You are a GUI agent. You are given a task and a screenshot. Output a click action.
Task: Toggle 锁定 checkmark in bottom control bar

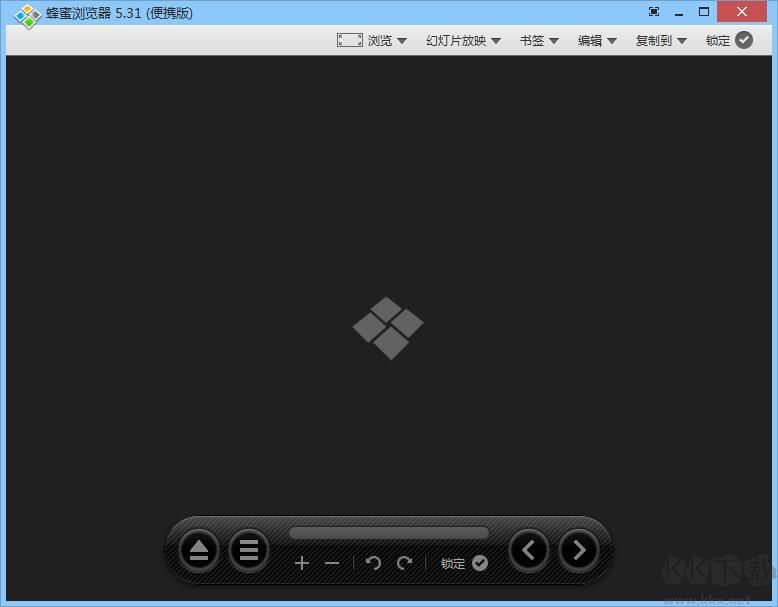[x=480, y=563]
